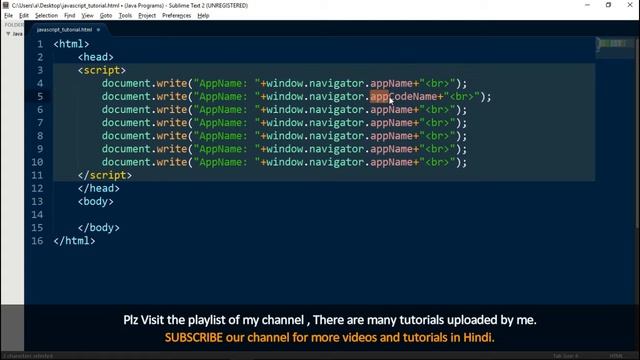
Task: Click line number 14 in gutter
Action: tap(37, 215)
